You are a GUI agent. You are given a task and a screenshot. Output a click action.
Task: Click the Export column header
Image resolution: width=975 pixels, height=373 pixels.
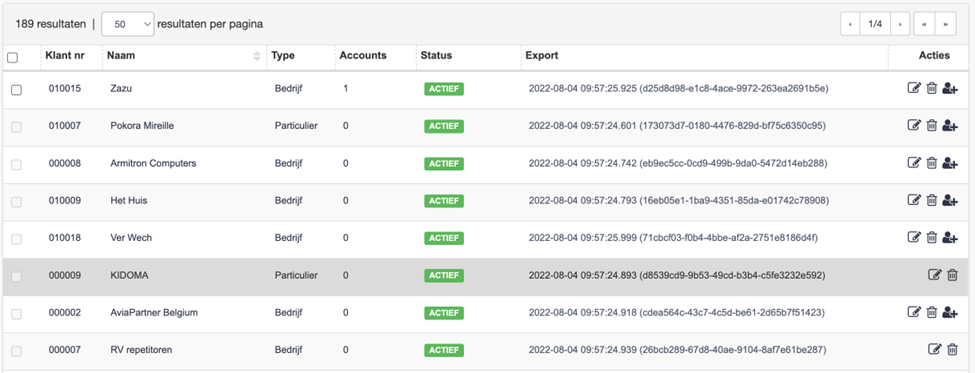(542, 55)
